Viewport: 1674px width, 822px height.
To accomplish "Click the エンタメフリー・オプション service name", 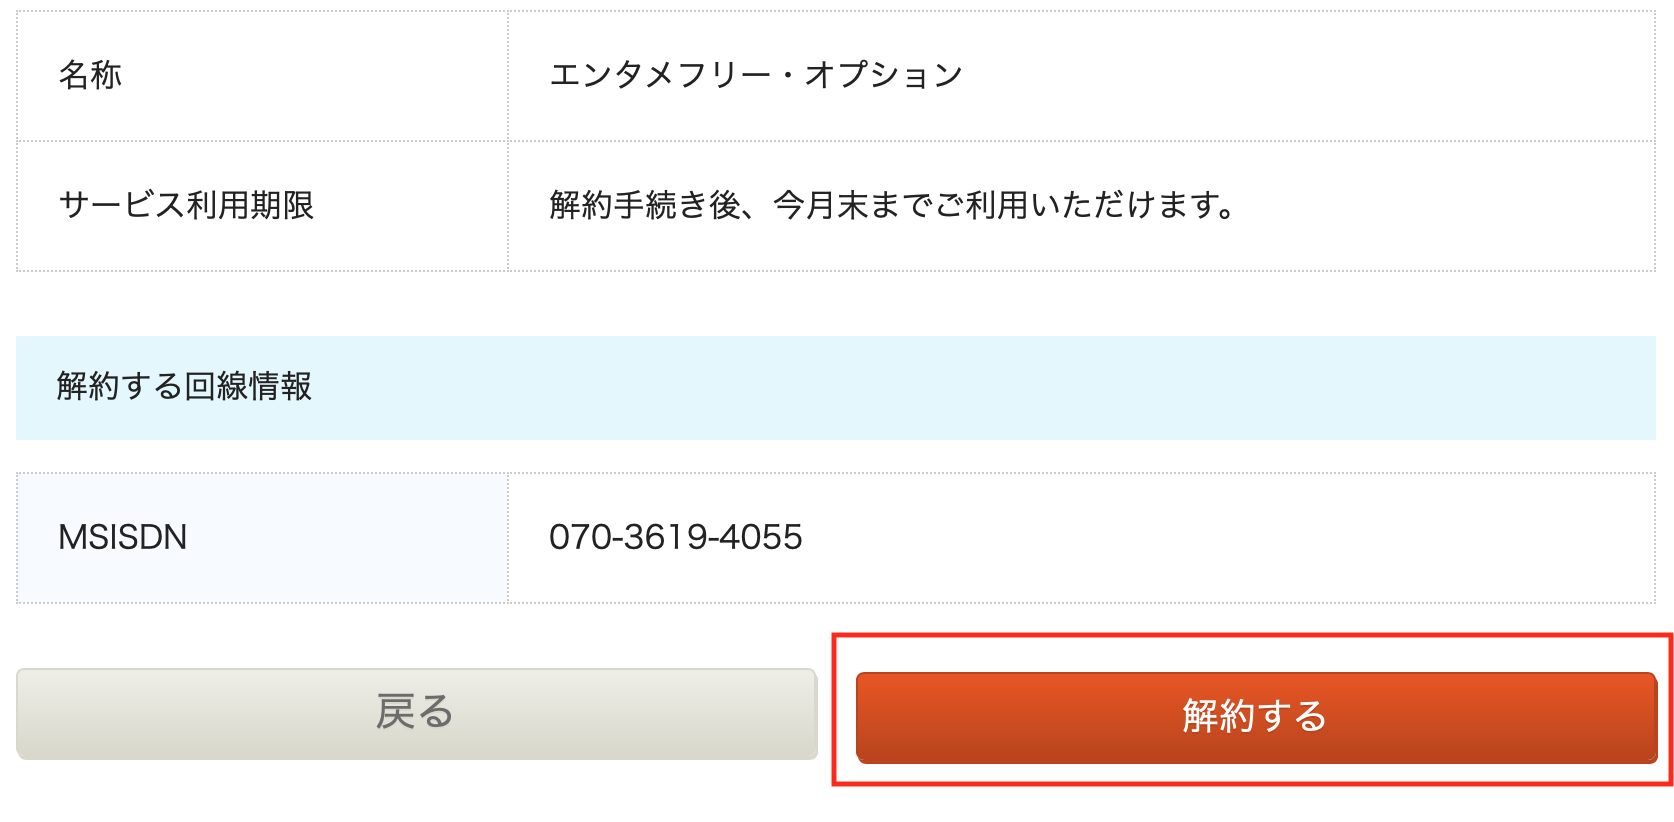I will click(x=755, y=73).
